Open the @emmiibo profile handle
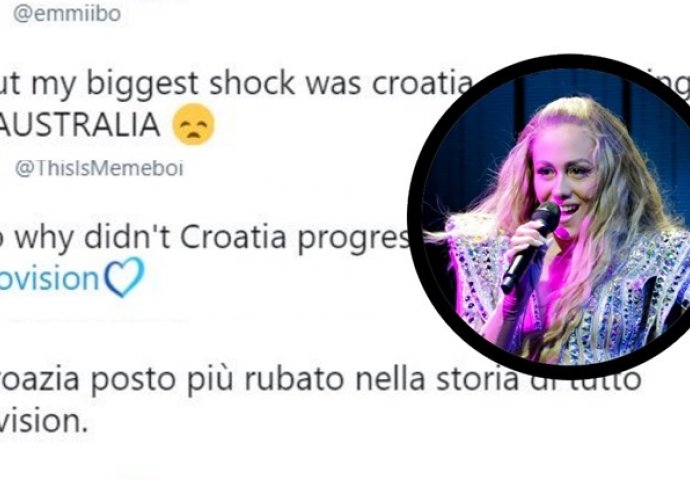690x480 pixels. (x=67, y=14)
